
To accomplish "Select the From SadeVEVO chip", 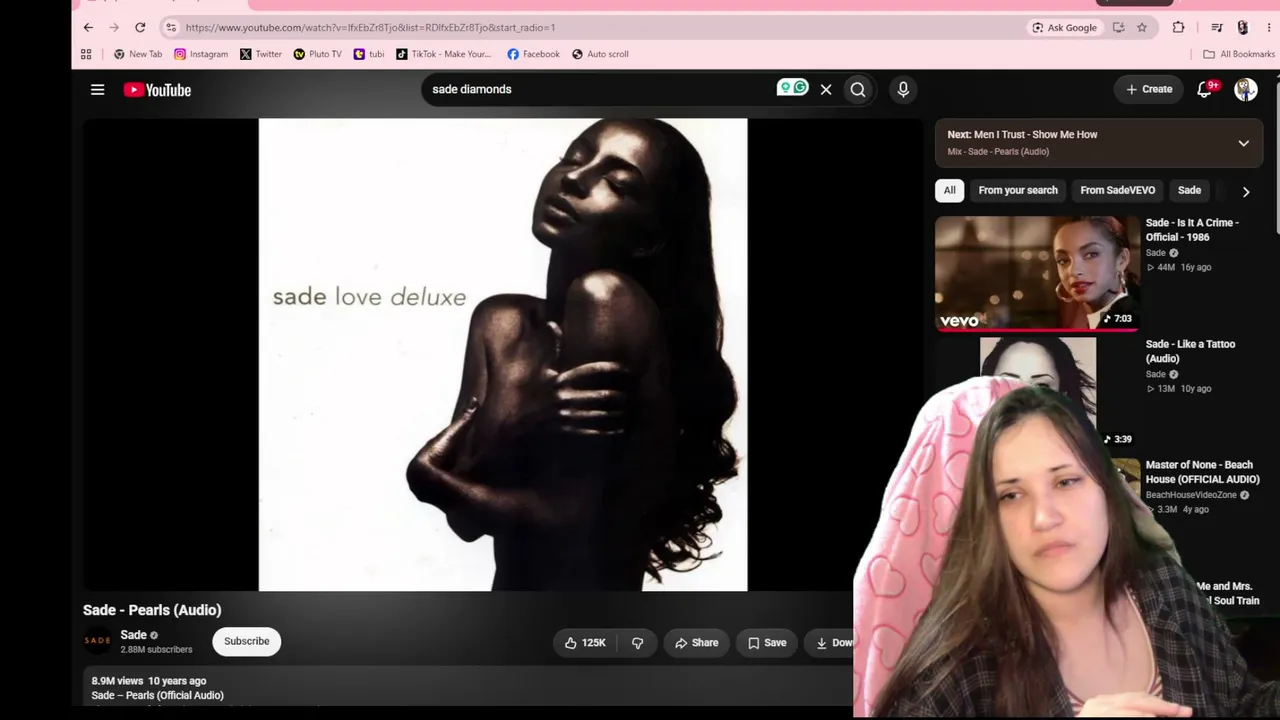I will point(1118,190).
